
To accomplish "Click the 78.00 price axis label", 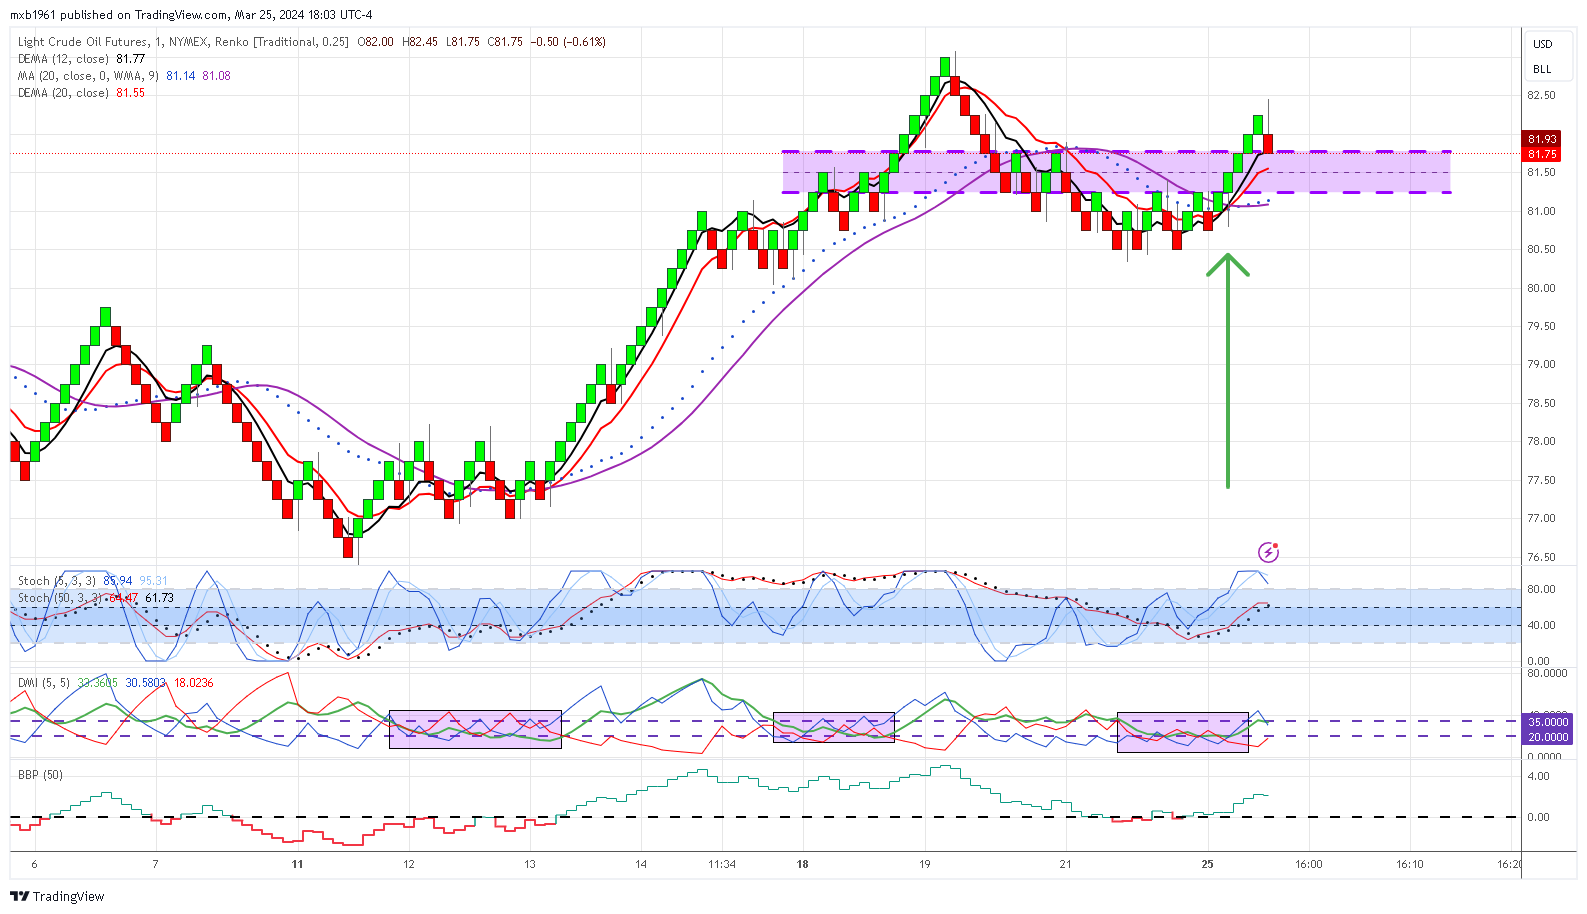I will (x=1541, y=442).
